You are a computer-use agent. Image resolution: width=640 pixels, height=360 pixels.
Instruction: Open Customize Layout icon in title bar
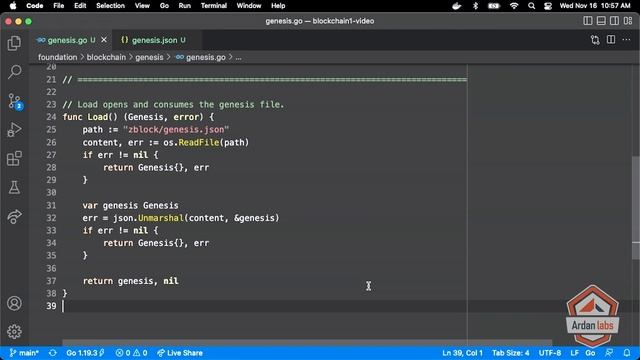628,21
